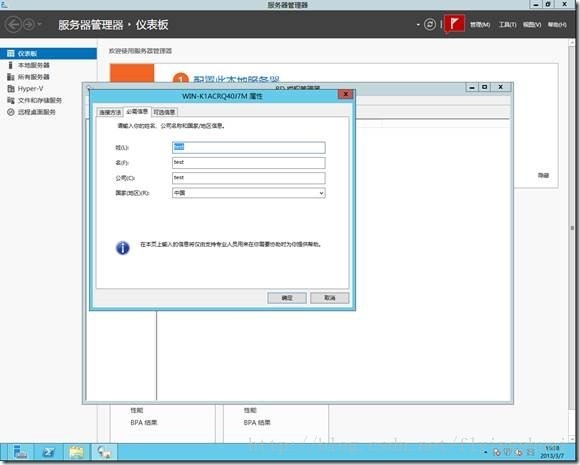Click the 所有服务器 sidebar icon
Viewport: 580px width, 465px height.
11,77
